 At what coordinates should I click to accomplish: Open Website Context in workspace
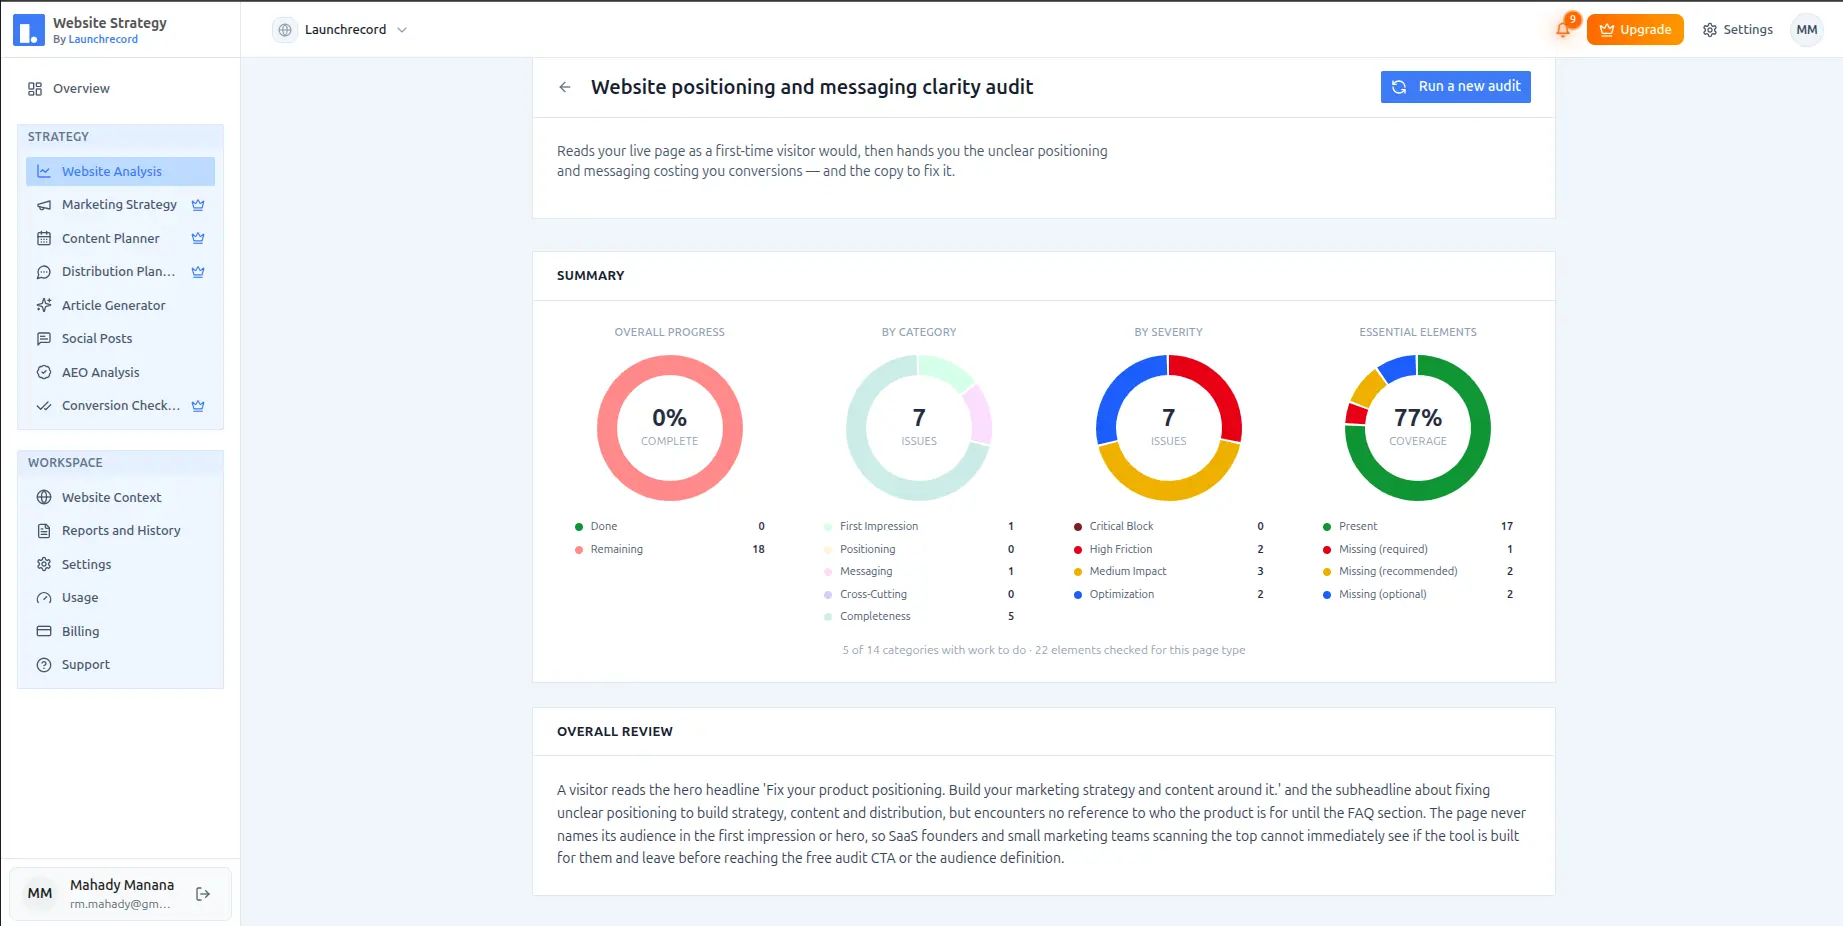[x=120, y=497]
